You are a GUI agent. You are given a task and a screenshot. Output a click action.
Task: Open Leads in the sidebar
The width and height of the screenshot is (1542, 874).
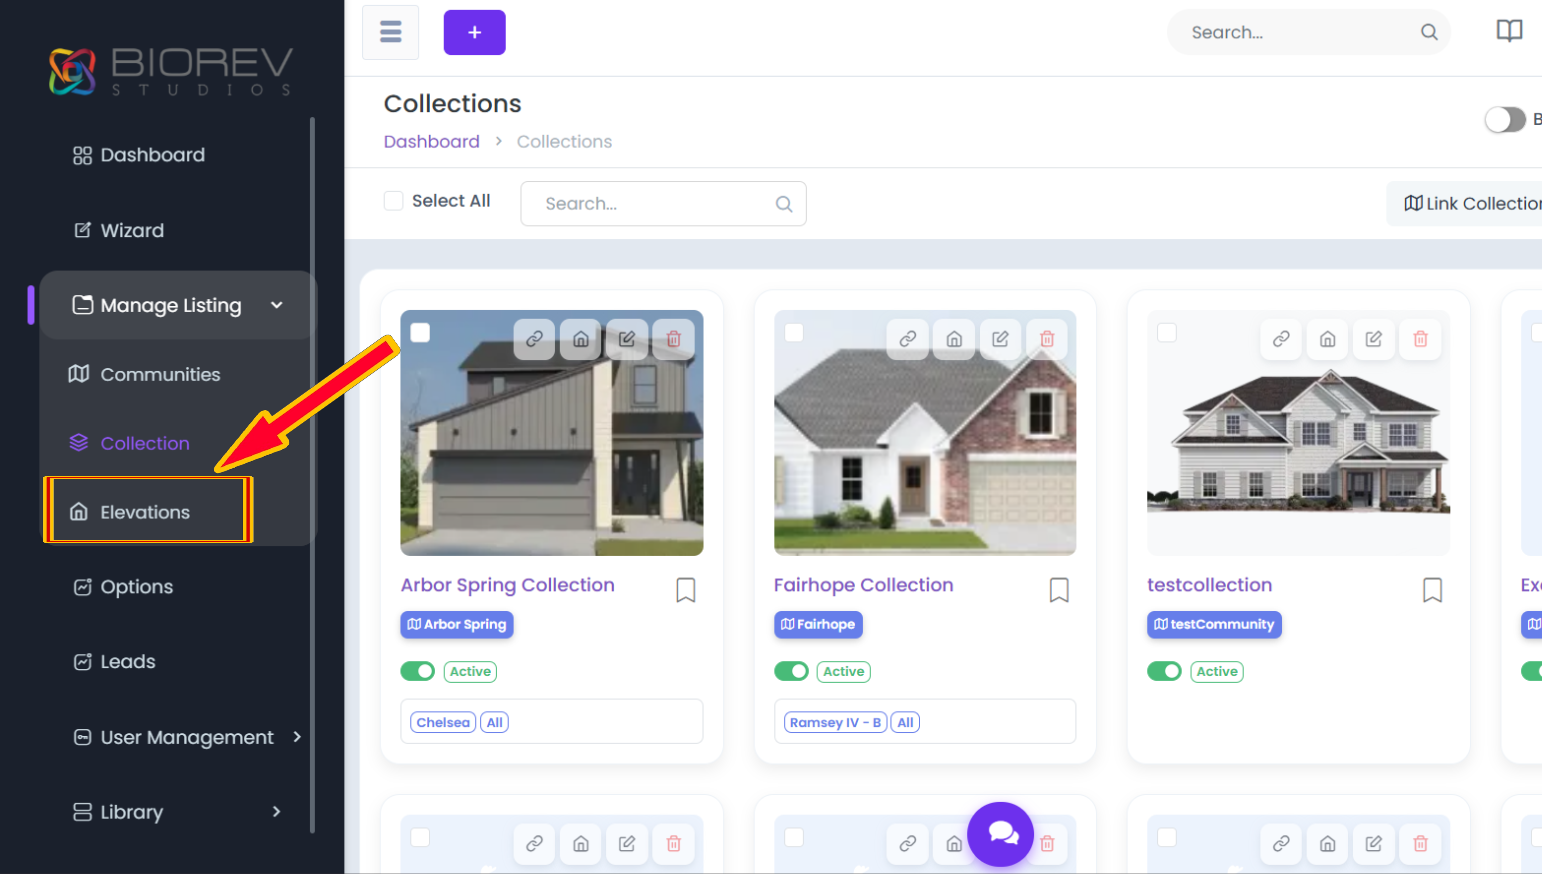point(115,662)
